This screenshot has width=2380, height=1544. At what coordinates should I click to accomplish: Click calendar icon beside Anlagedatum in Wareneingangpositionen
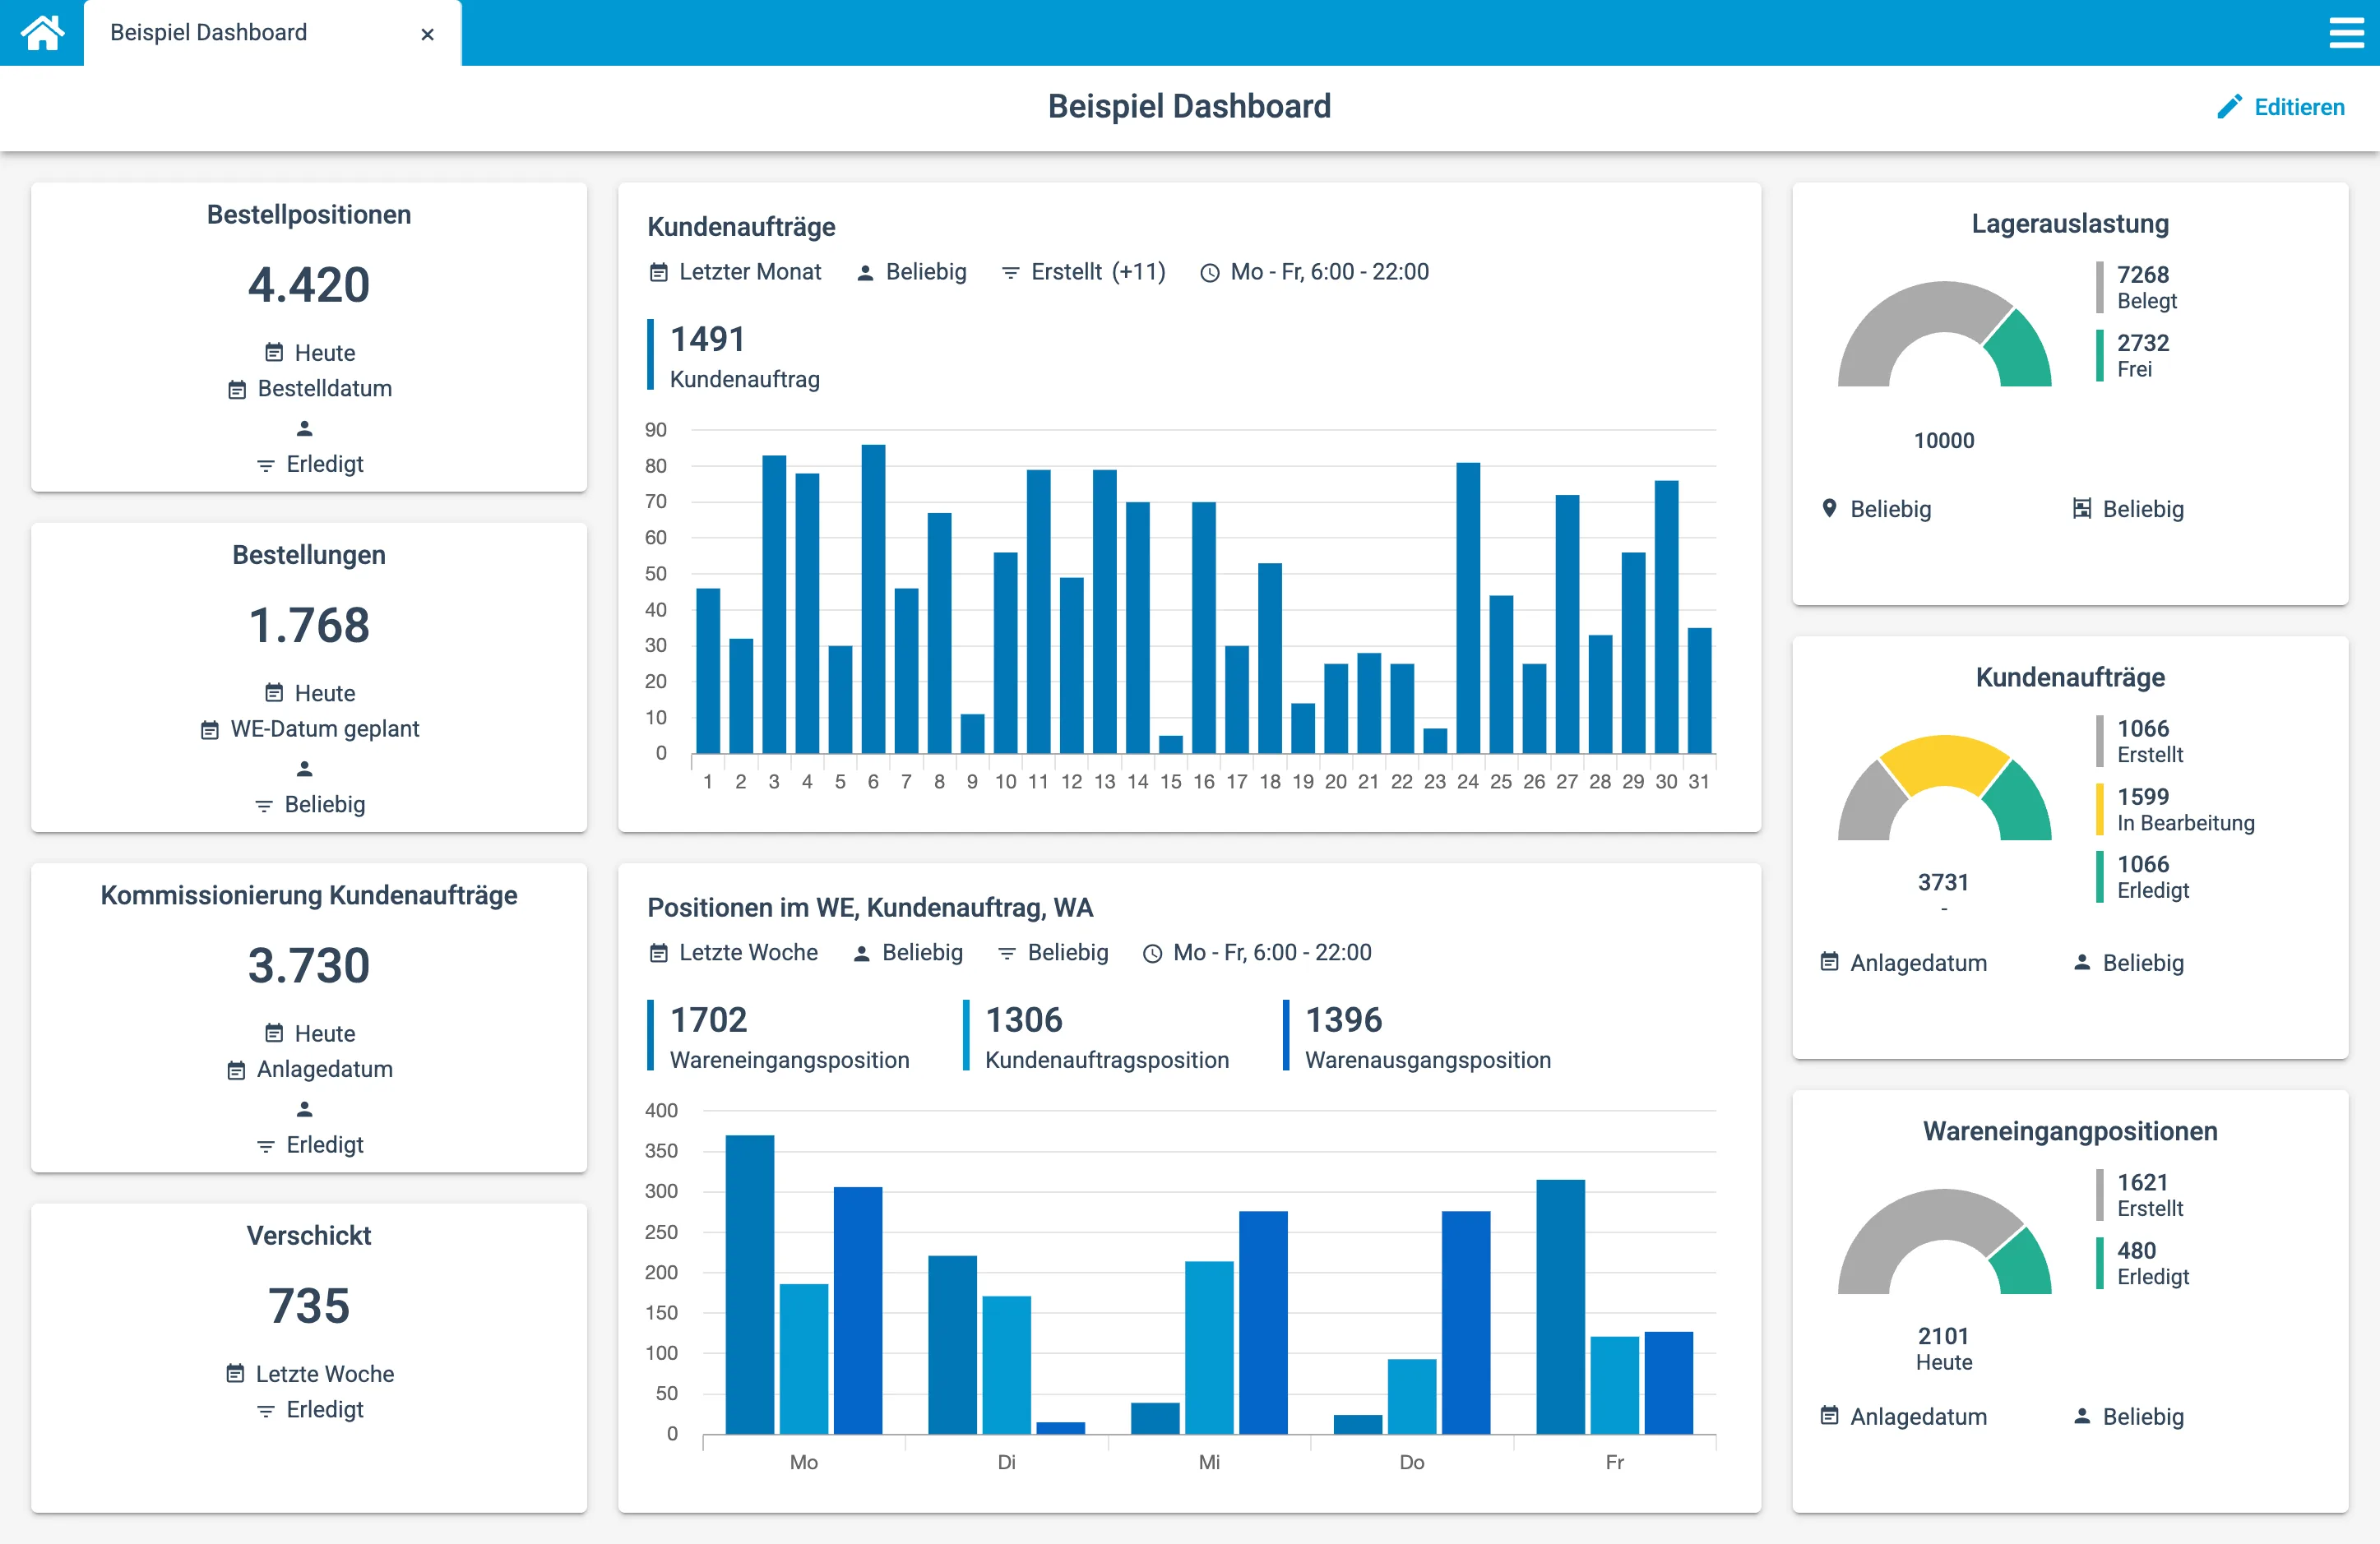pyautogui.click(x=1829, y=1416)
